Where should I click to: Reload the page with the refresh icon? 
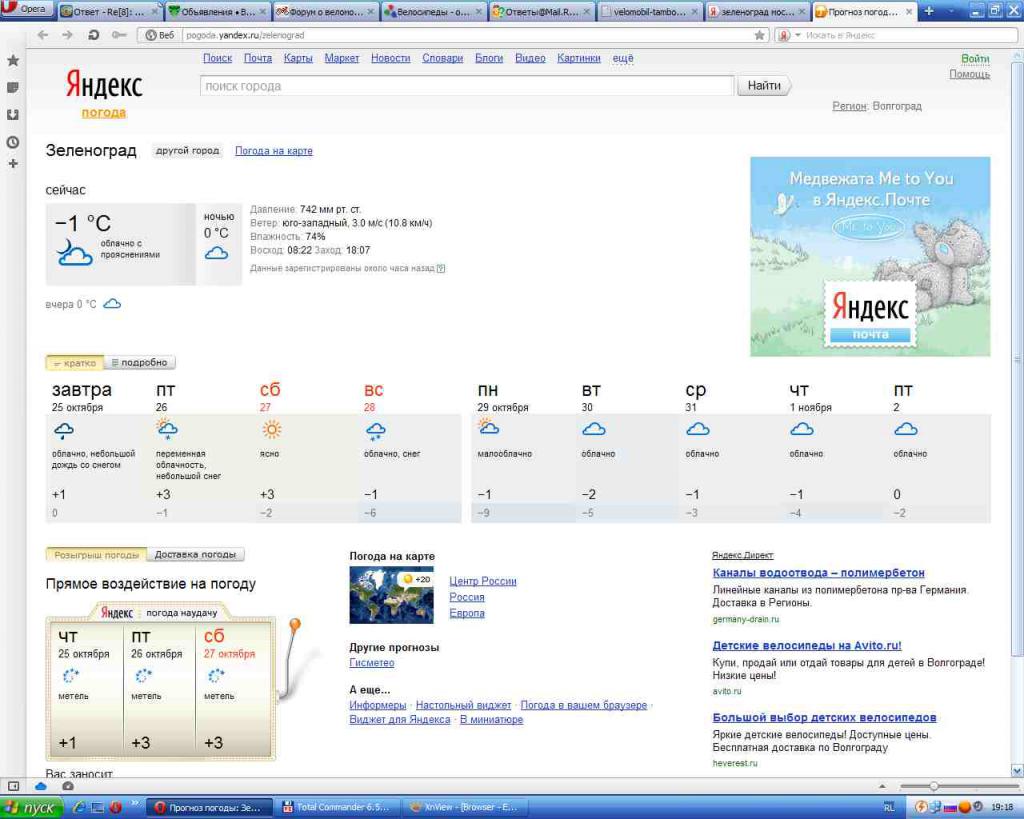click(x=93, y=35)
